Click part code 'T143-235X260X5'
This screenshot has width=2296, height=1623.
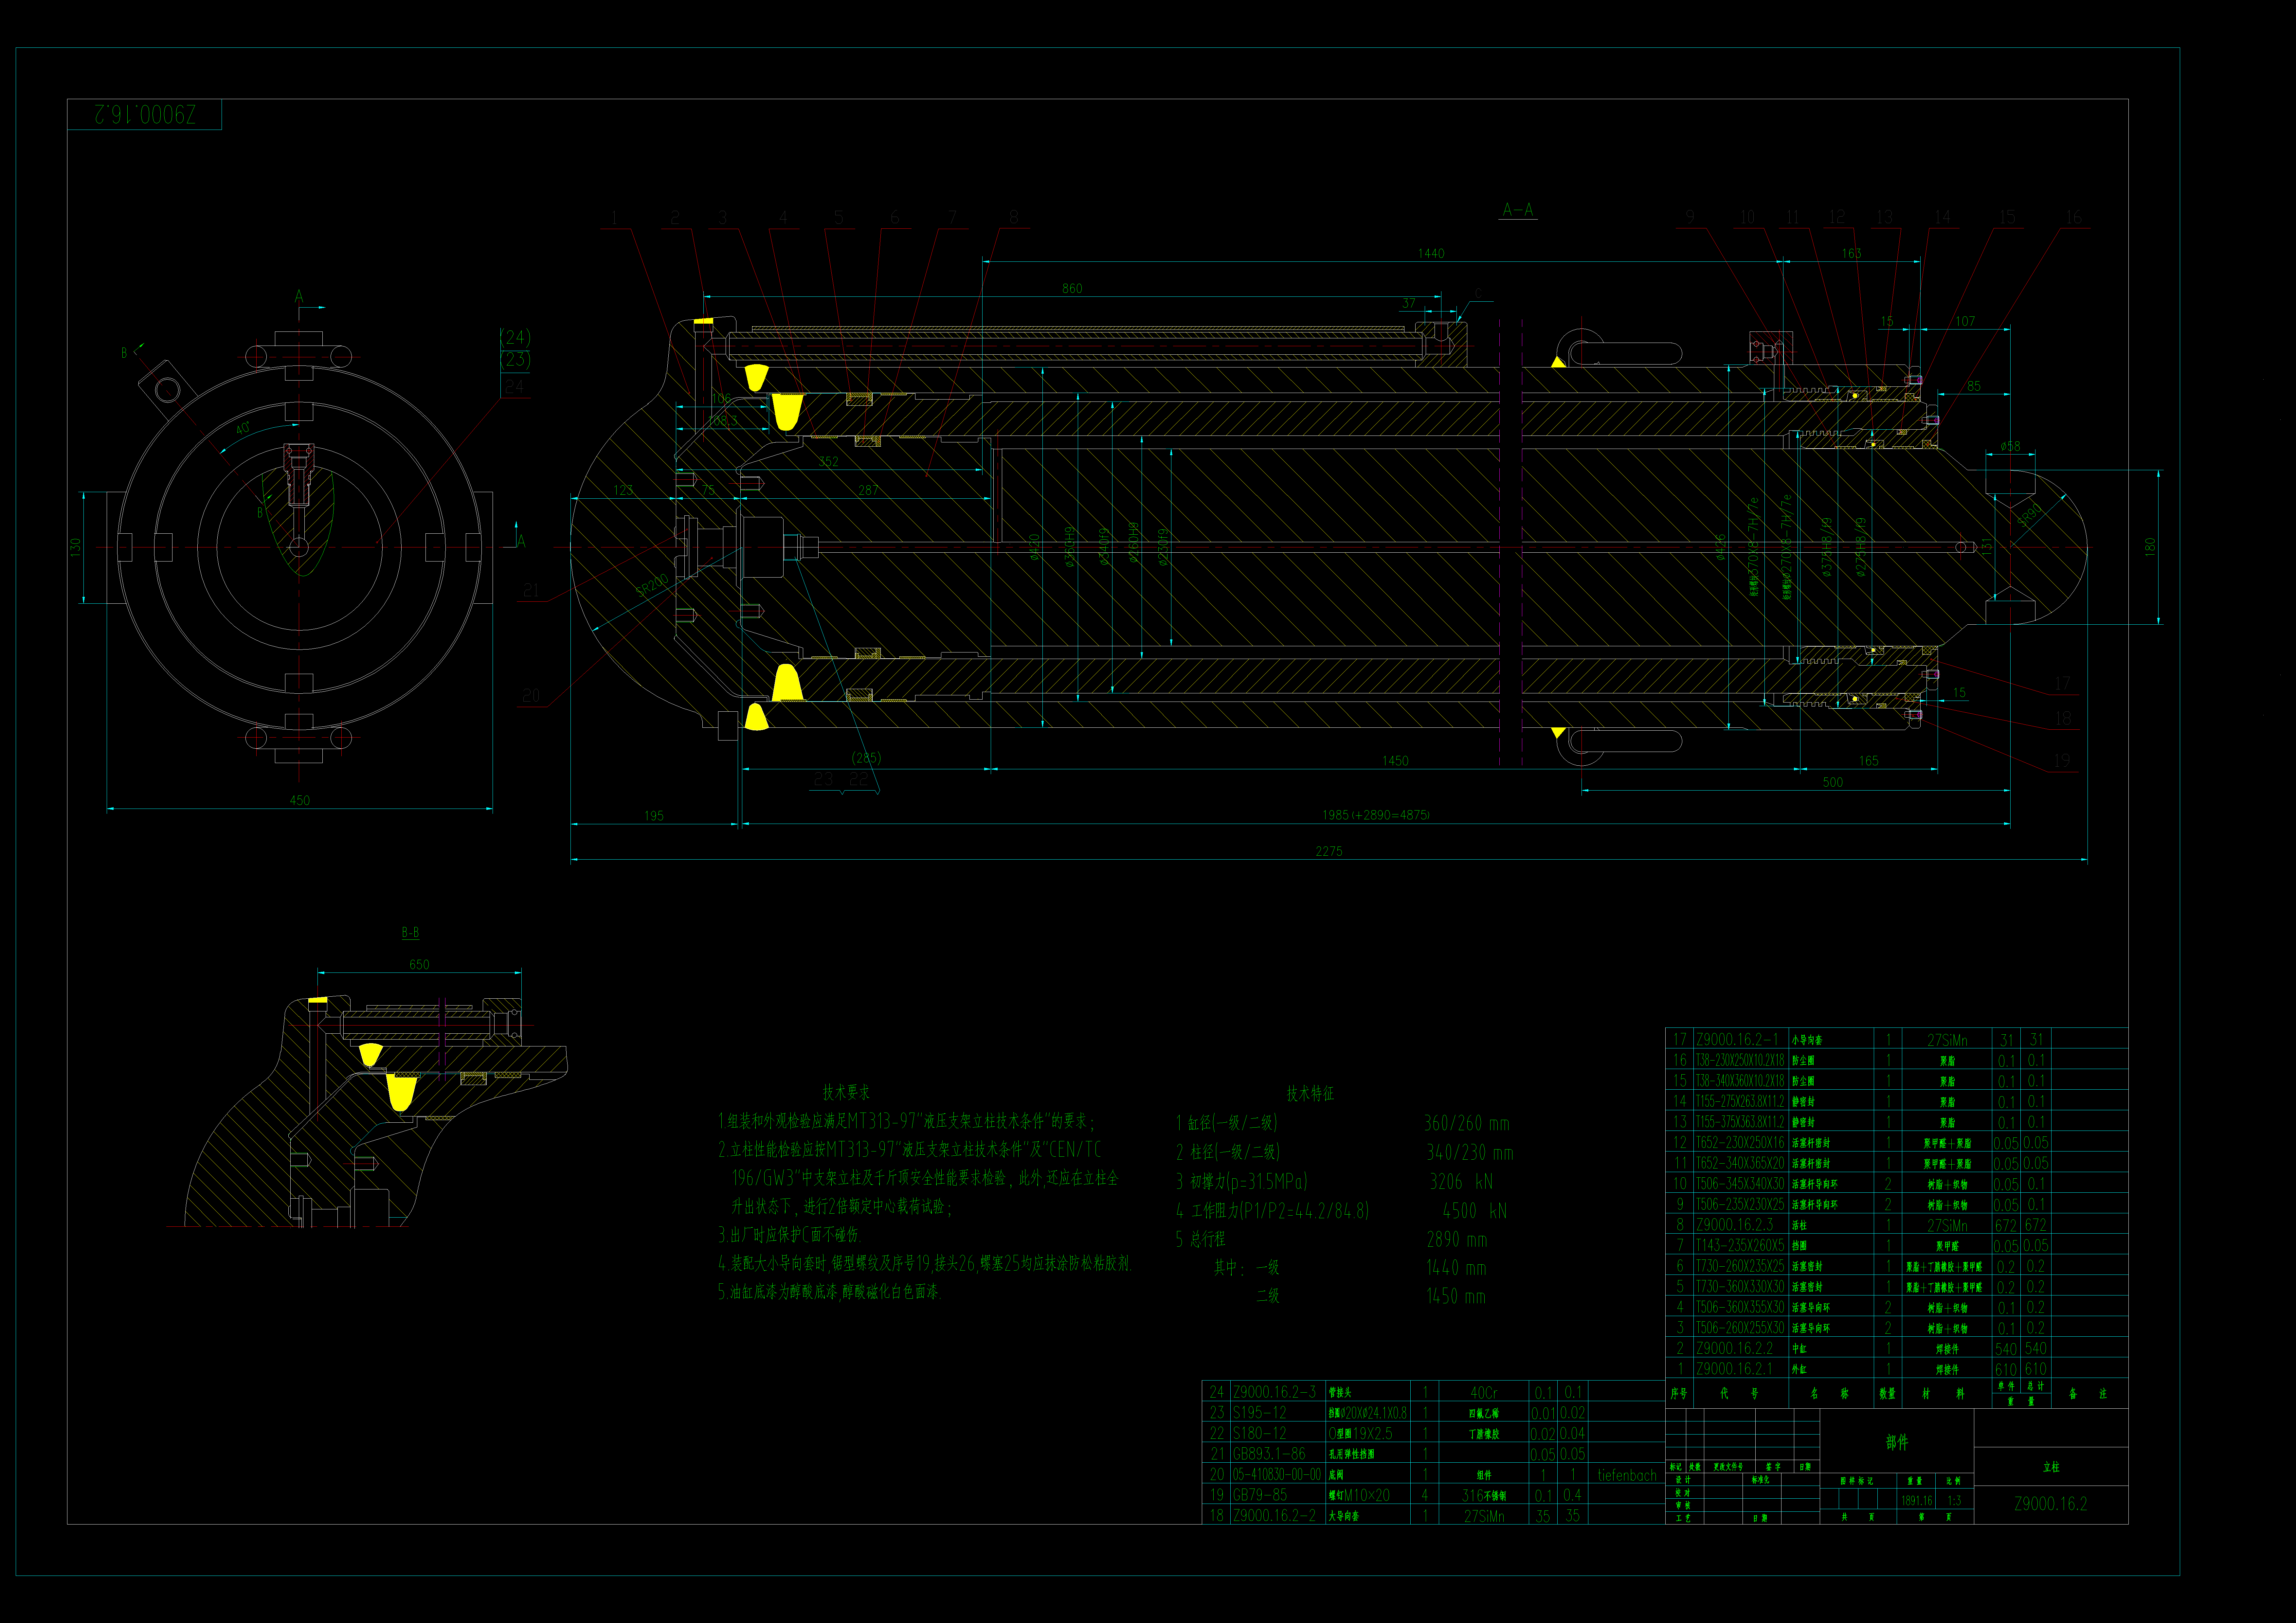[x=1740, y=1245]
